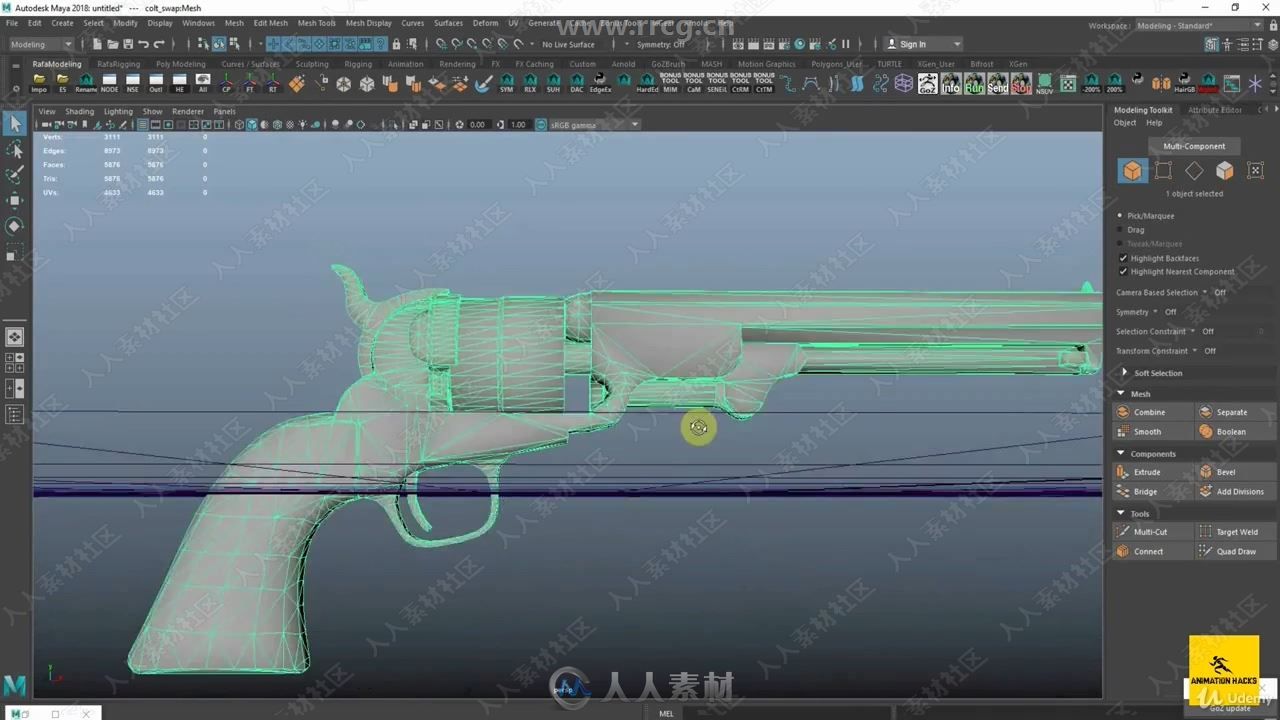Viewport: 1280px width, 720px height.
Task: Switch to Vertex selection mode icon
Action: [x=1163, y=171]
